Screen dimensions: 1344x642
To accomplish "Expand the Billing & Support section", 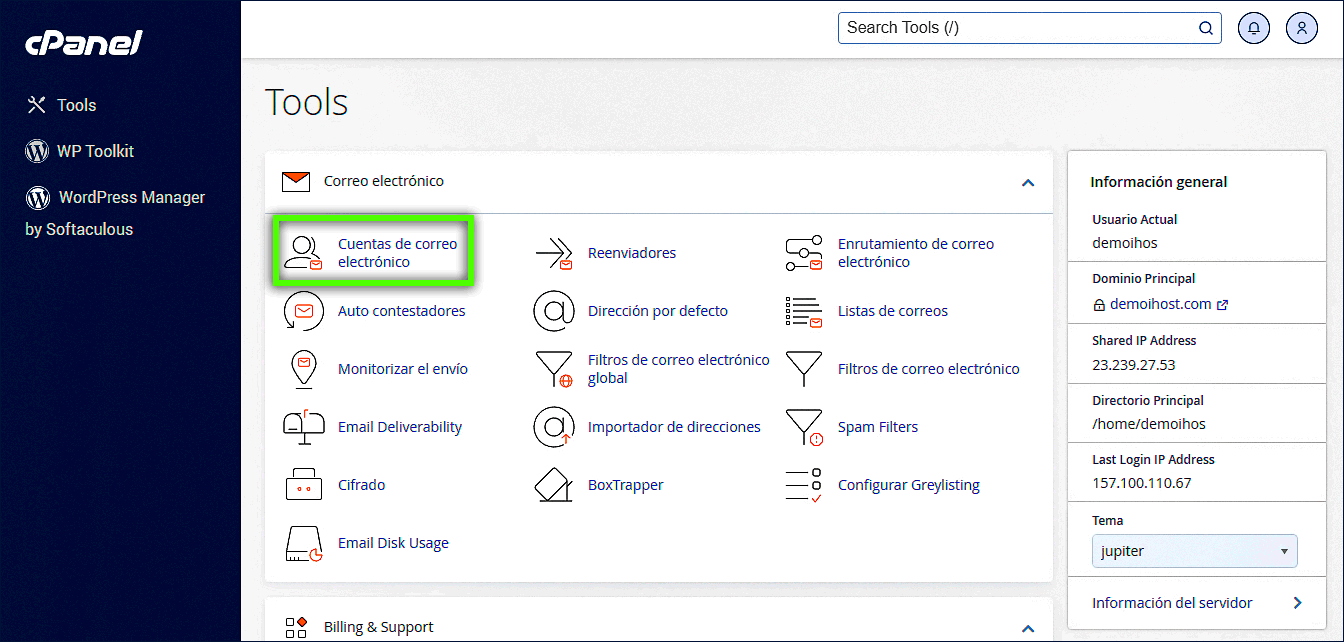I will [1027, 627].
